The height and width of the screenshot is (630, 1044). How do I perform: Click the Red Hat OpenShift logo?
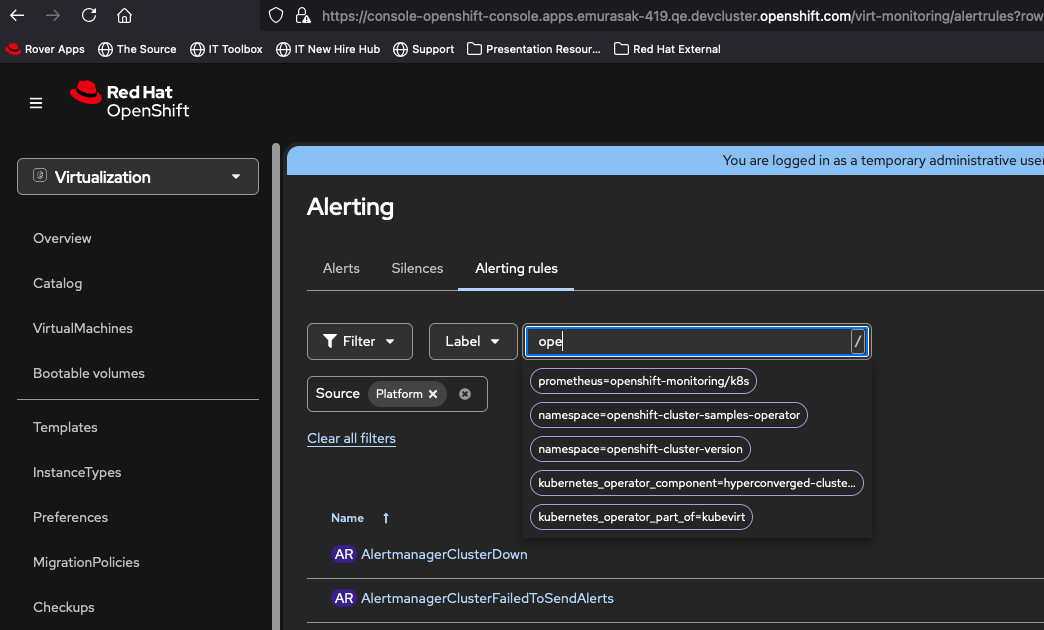(x=130, y=101)
